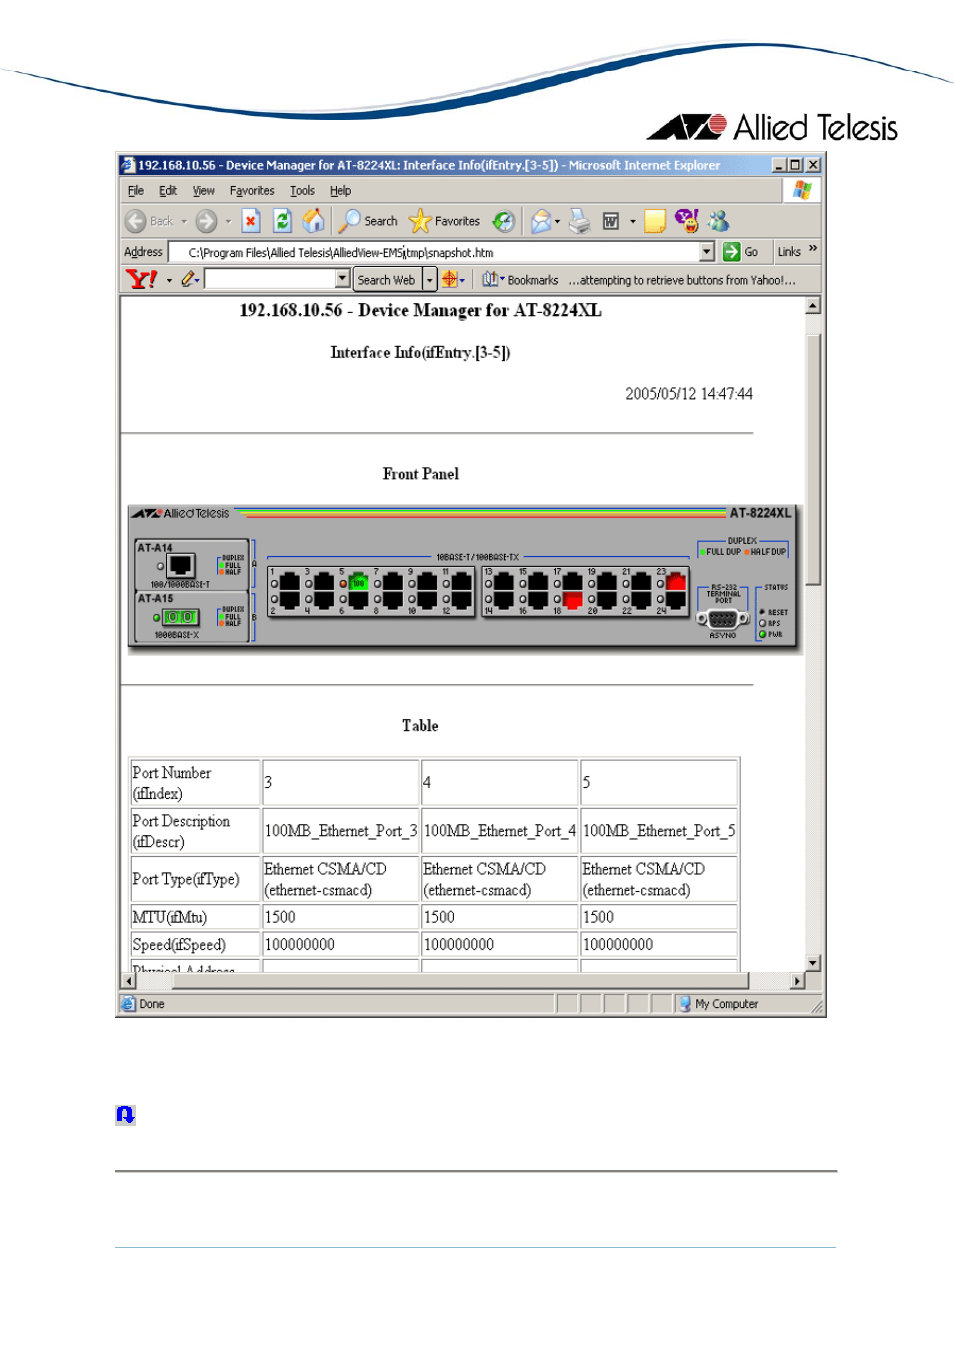The height and width of the screenshot is (1350, 954).
Task: Expand the Links toolbar chevron
Action: pyautogui.click(x=813, y=248)
